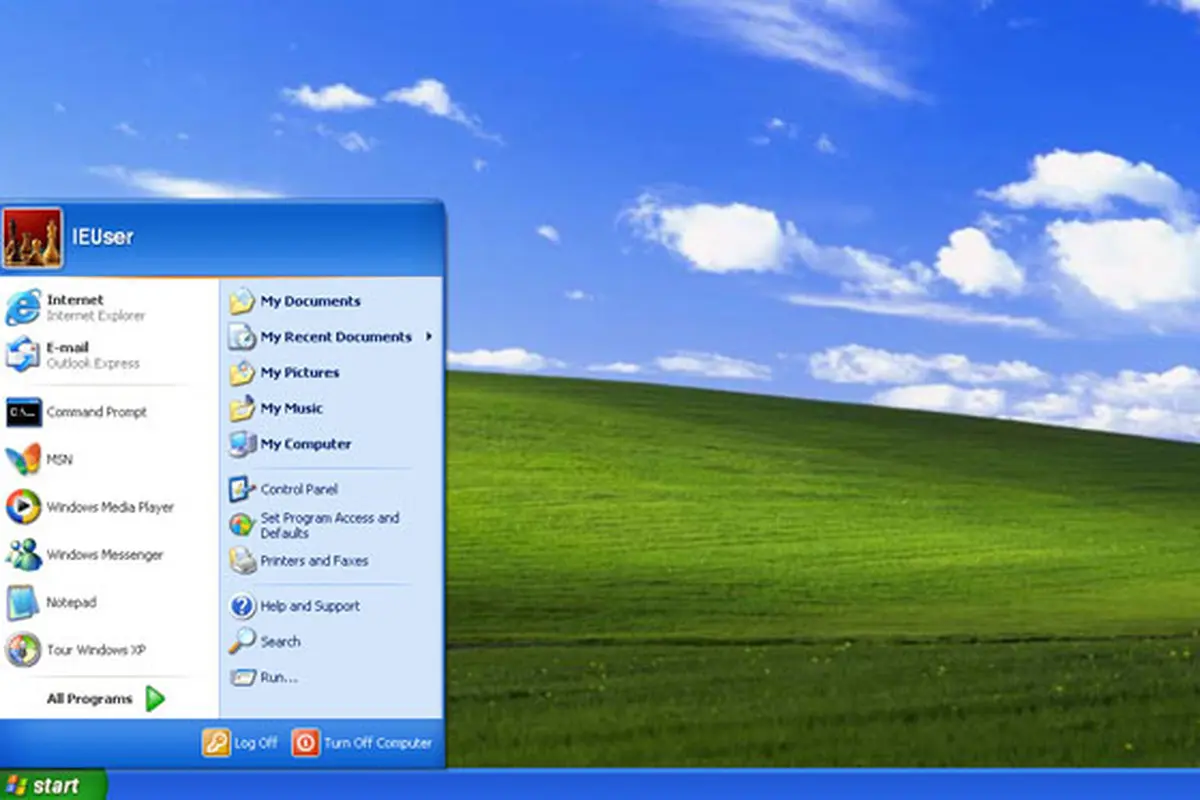Click the Outlook Express E-mail icon
Image resolution: width=1200 pixels, height=800 pixels.
(x=23, y=355)
